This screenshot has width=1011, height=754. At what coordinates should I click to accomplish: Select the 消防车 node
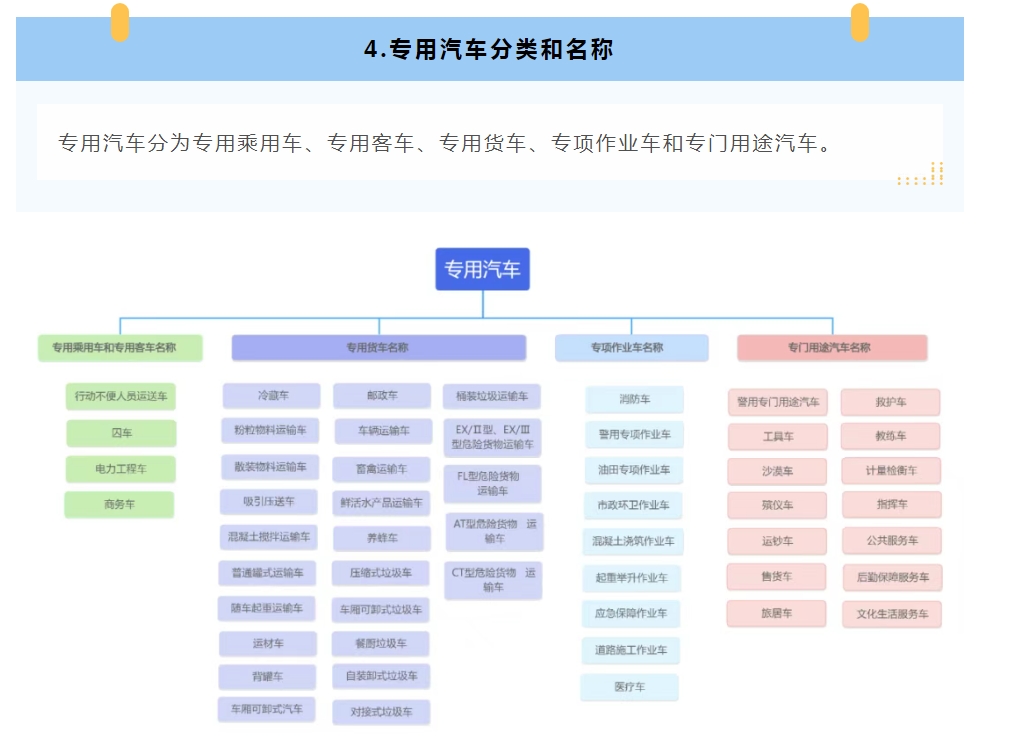(634, 400)
